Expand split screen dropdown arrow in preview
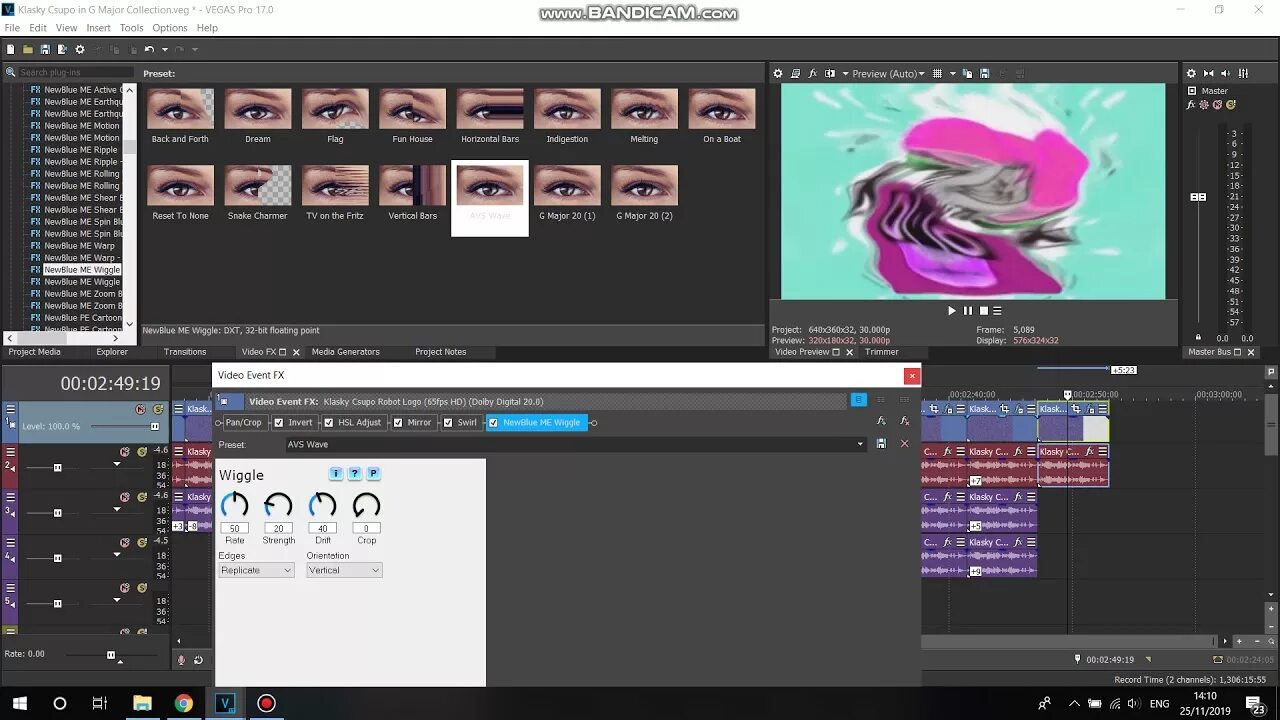The width and height of the screenshot is (1280, 720). (x=845, y=73)
